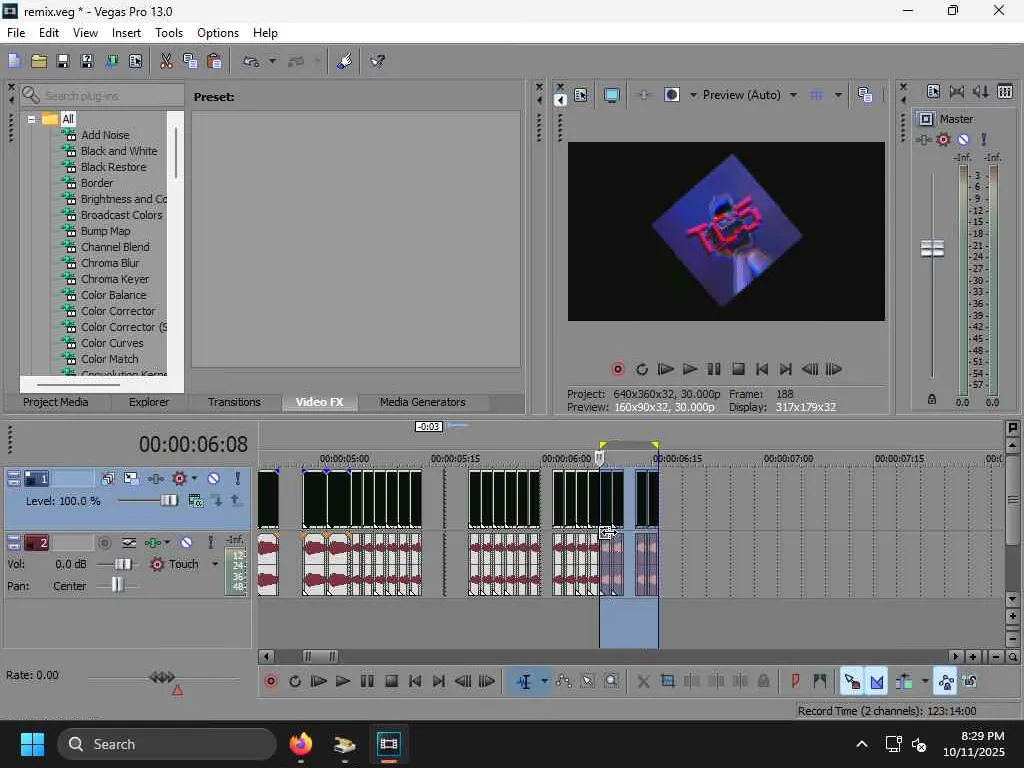Screen dimensions: 1024x768
Task: Click the What's This help icon
Action: (x=377, y=61)
